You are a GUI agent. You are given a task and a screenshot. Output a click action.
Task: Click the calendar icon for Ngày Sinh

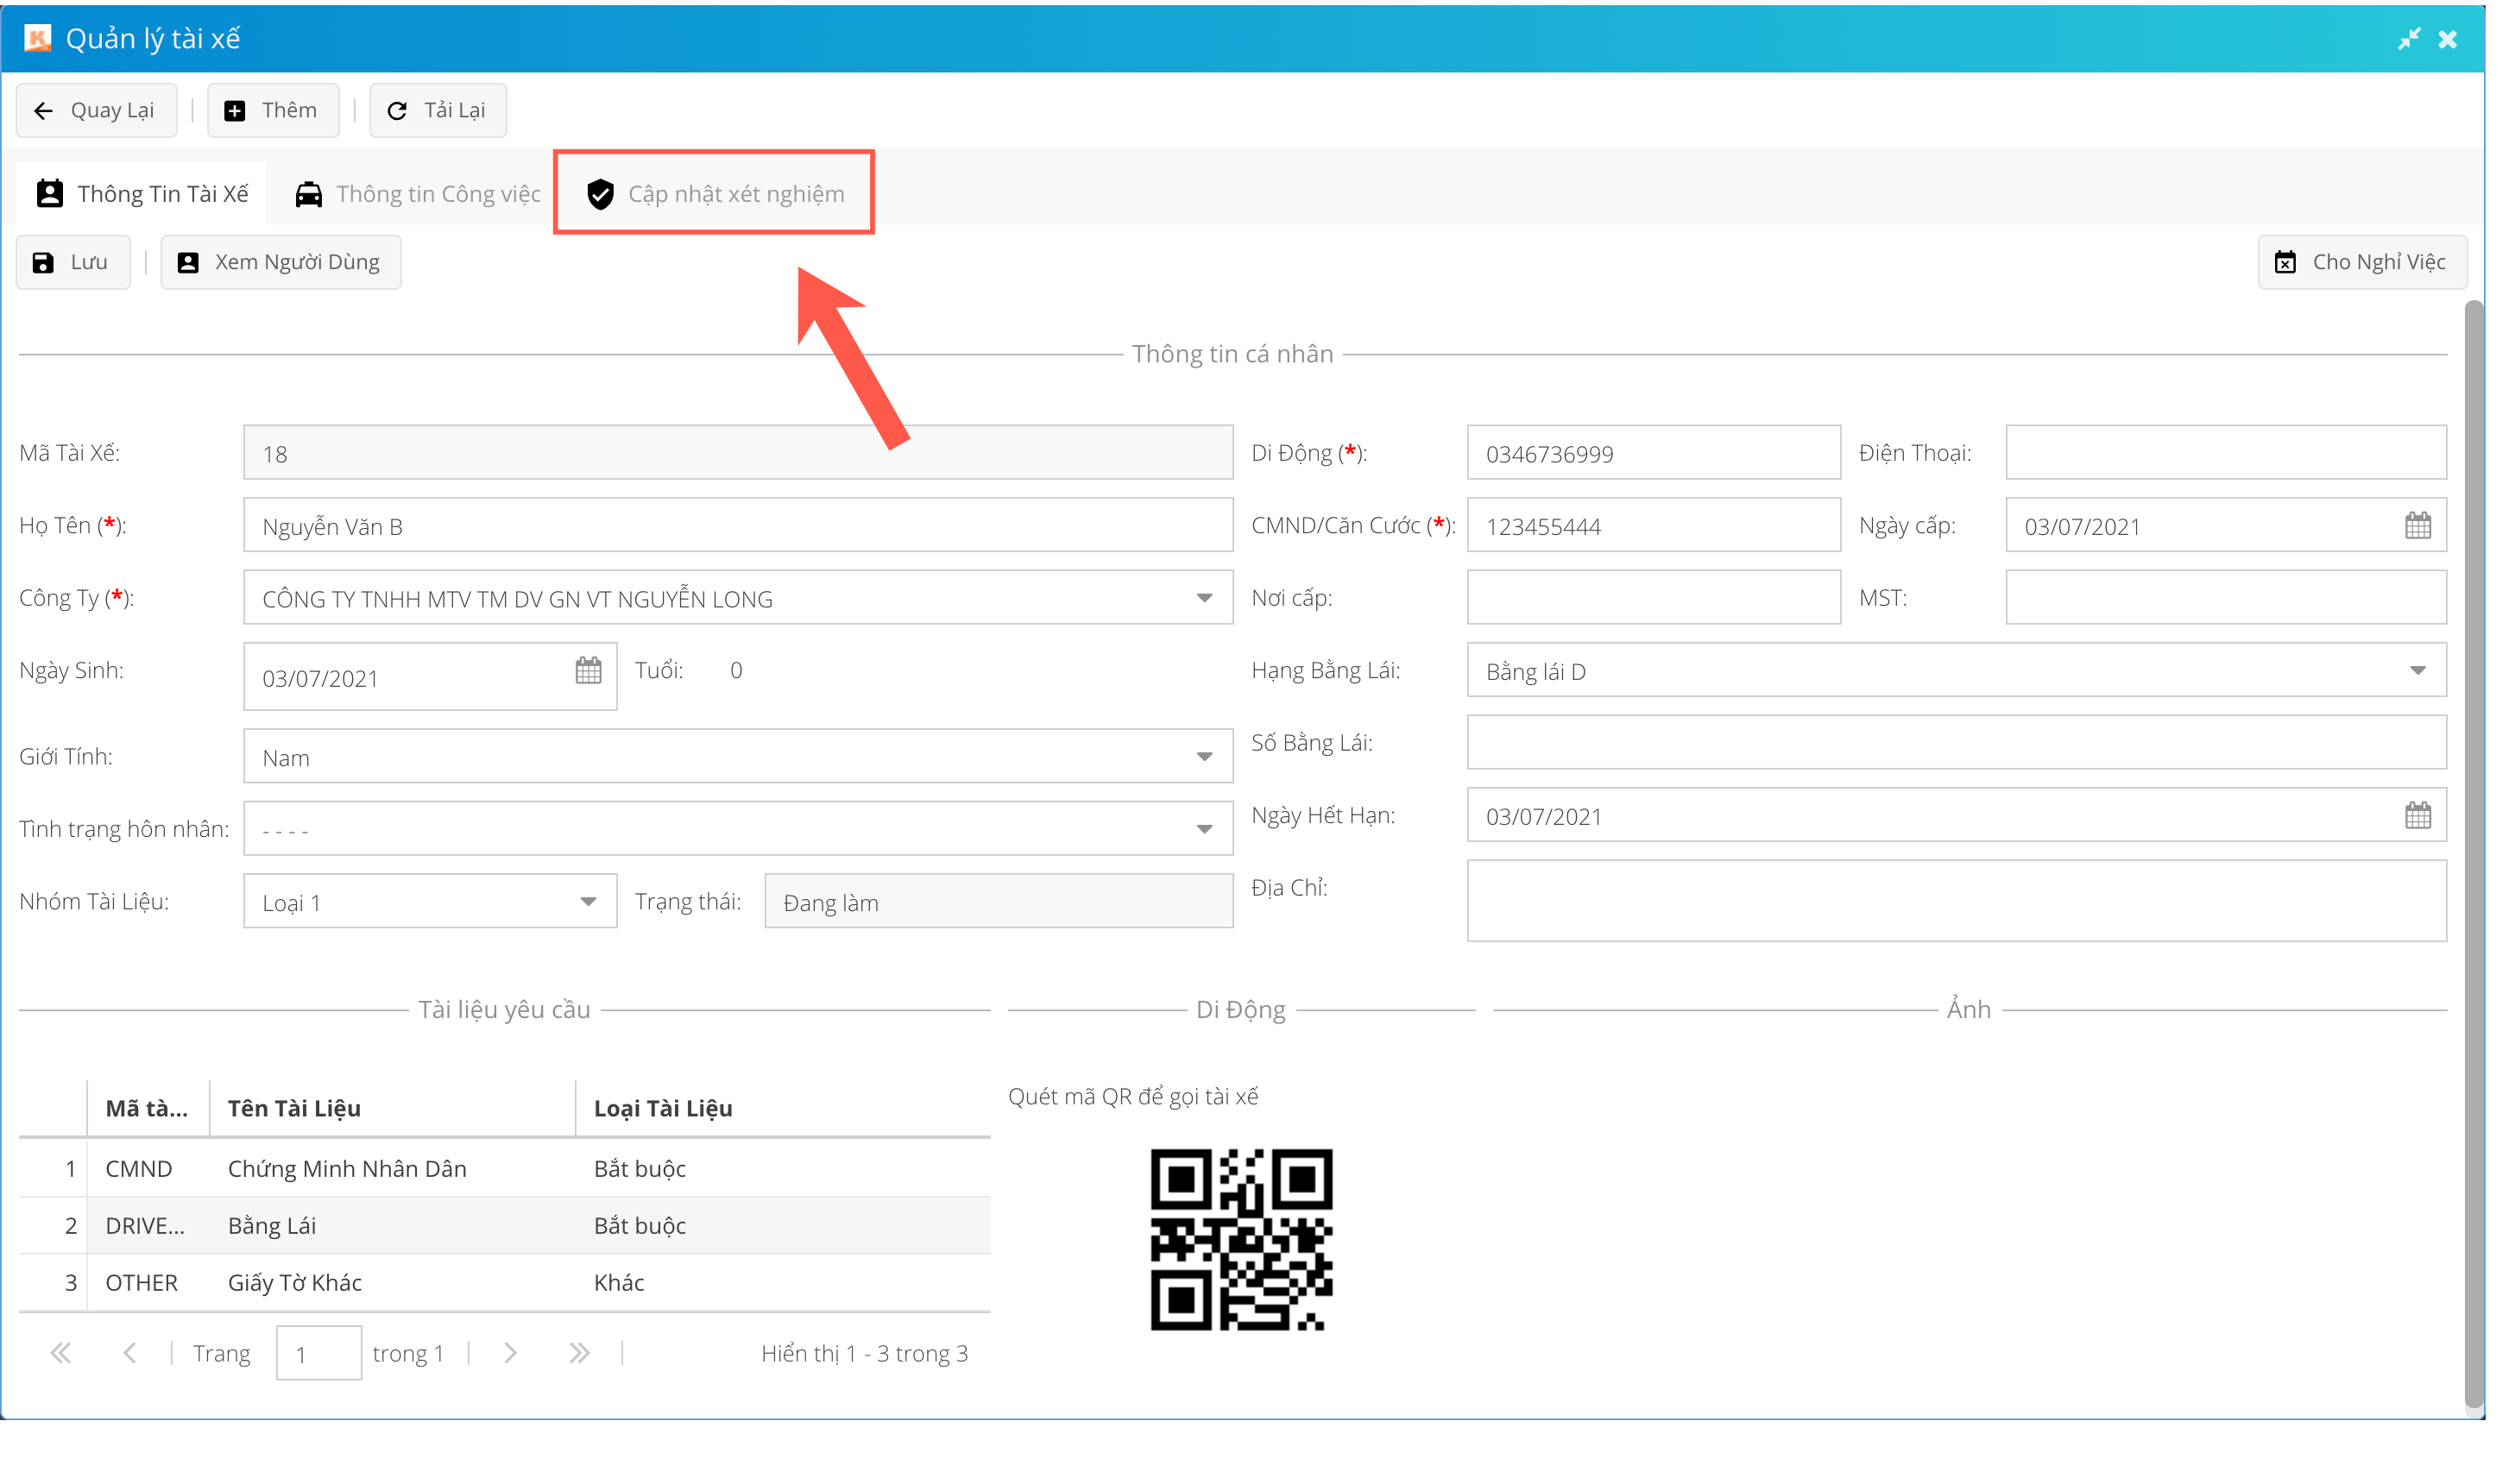588,671
